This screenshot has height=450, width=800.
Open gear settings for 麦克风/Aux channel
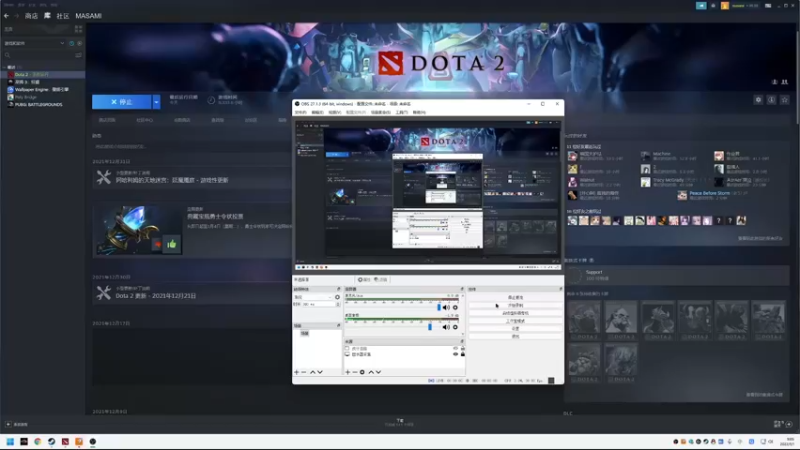(455, 307)
